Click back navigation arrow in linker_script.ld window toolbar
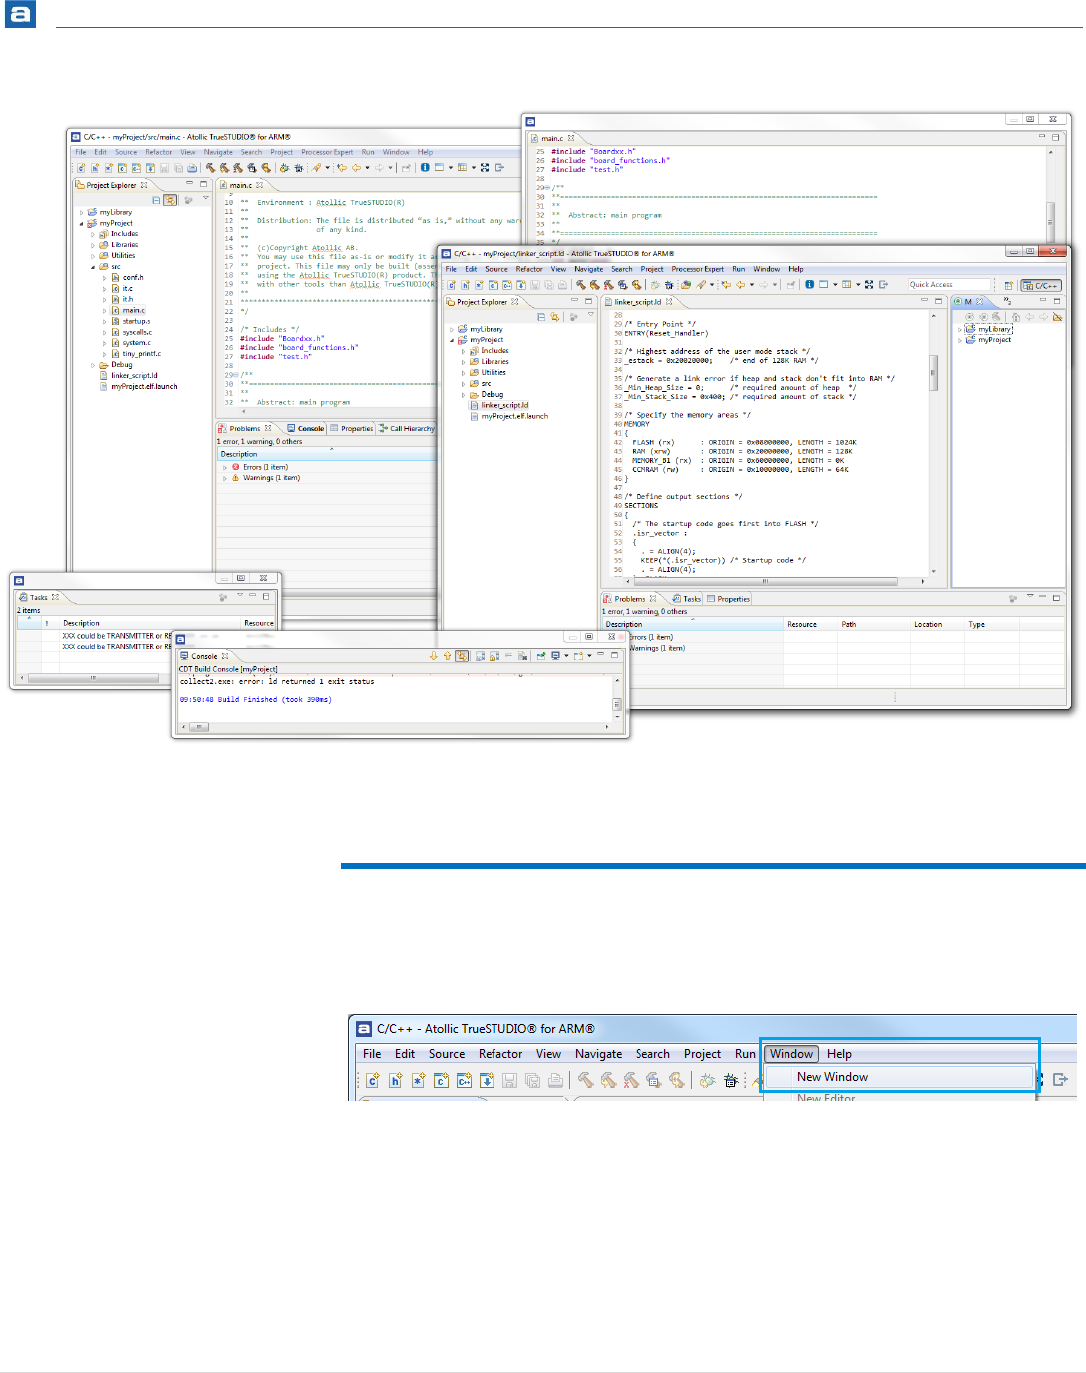Screen dimensions: 1086x1373 pos(741,284)
